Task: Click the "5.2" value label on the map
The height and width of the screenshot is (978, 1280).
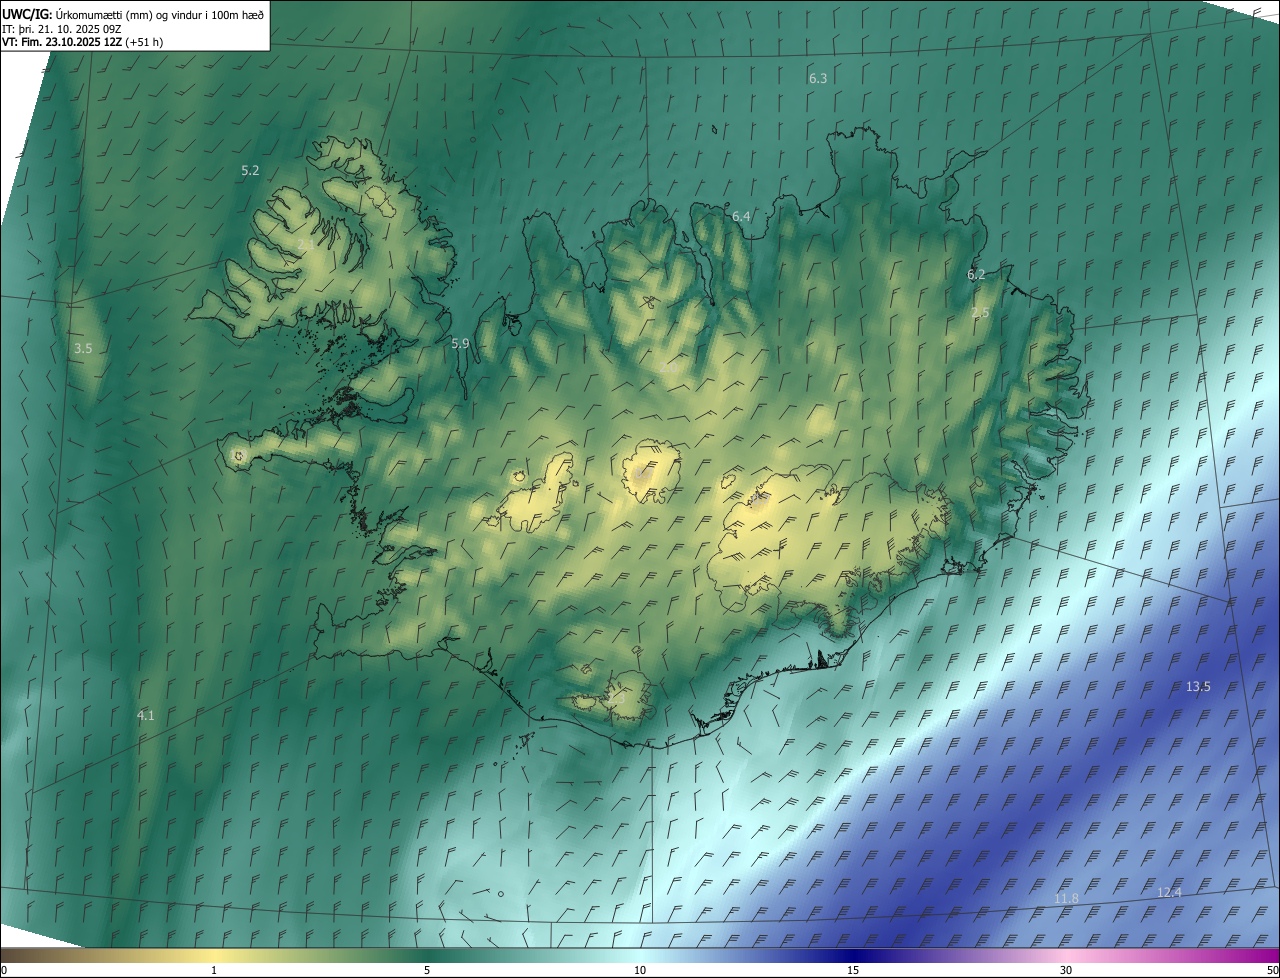Action: (x=250, y=171)
